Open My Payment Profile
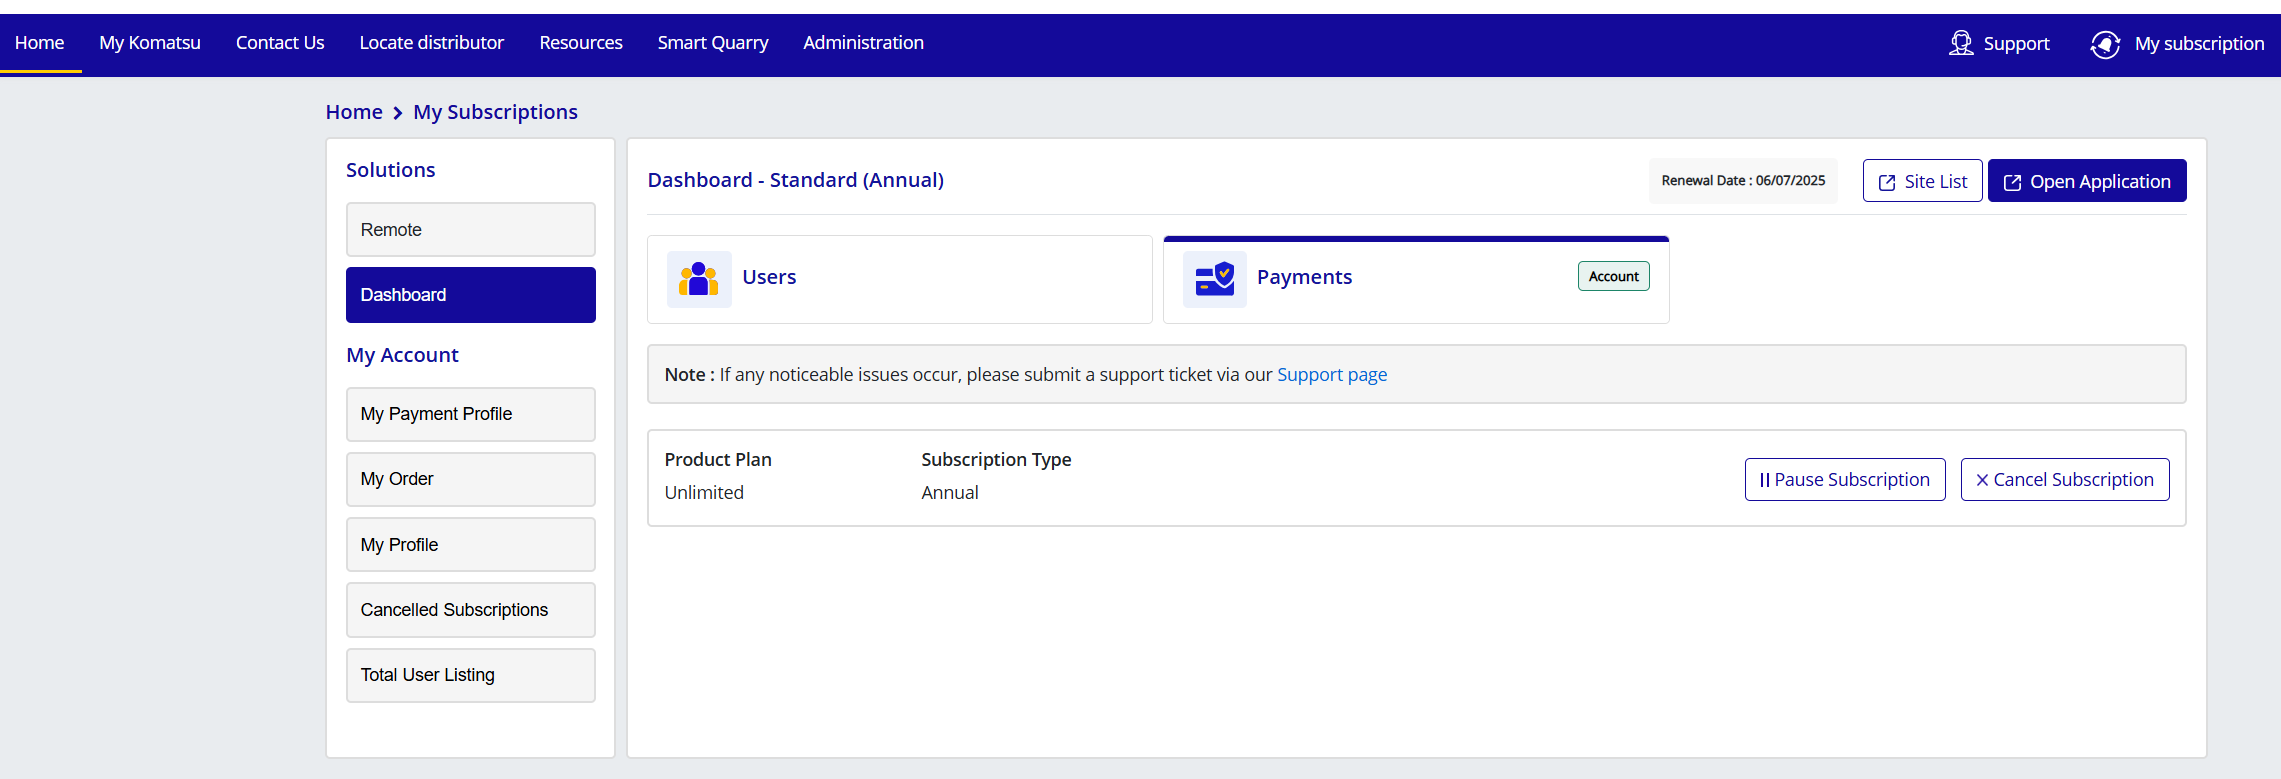Image resolution: width=2281 pixels, height=779 pixels. point(471,414)
